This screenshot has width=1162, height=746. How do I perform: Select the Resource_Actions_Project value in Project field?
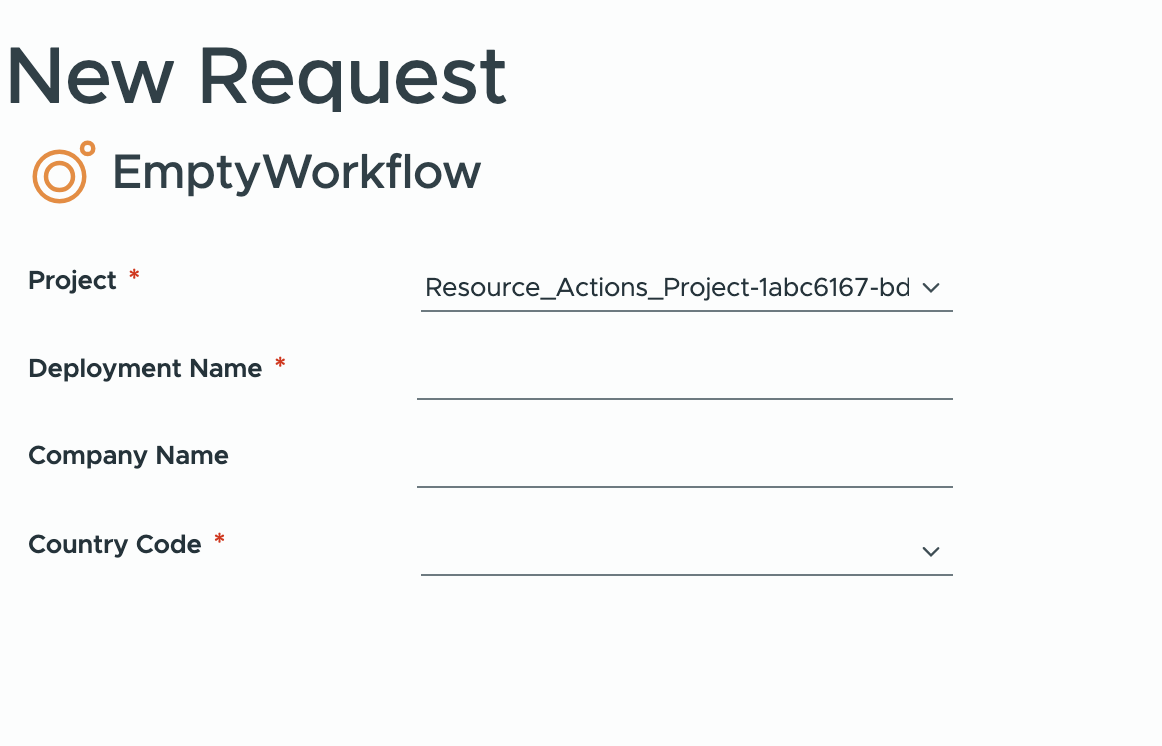[667, 287]
